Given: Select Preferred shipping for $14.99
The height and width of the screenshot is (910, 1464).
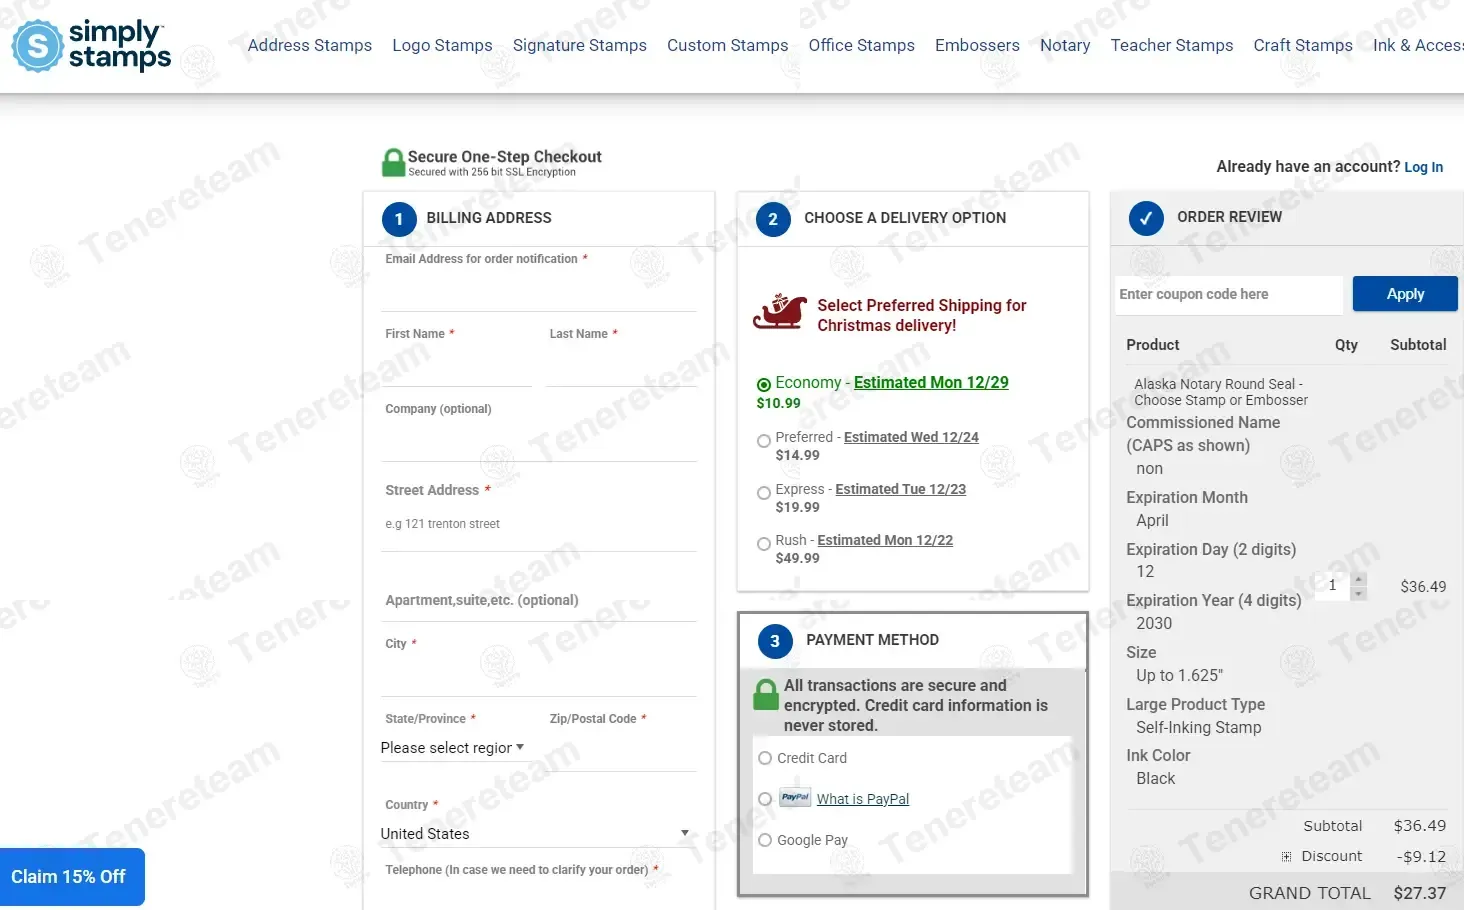Looking at the screenshot, I should 764,441.
